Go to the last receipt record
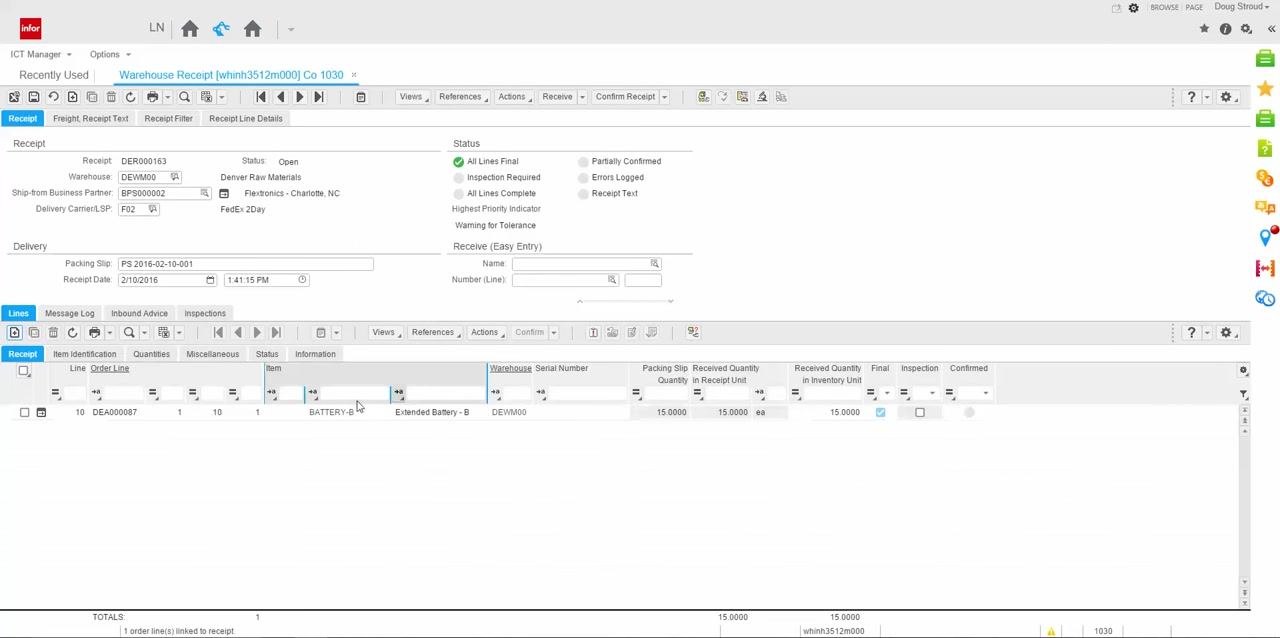 [318, 97]
